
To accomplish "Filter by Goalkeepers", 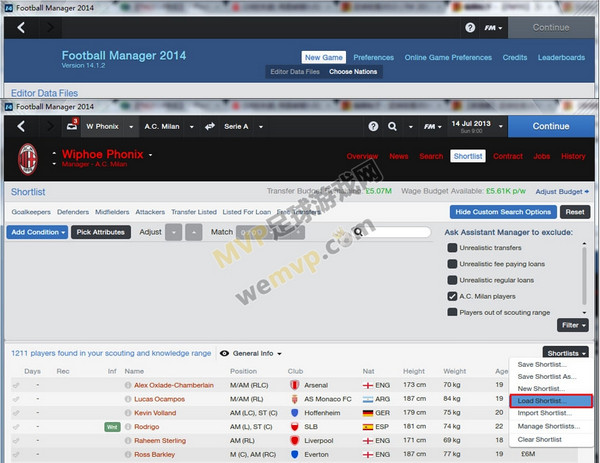I will (31, 212).
